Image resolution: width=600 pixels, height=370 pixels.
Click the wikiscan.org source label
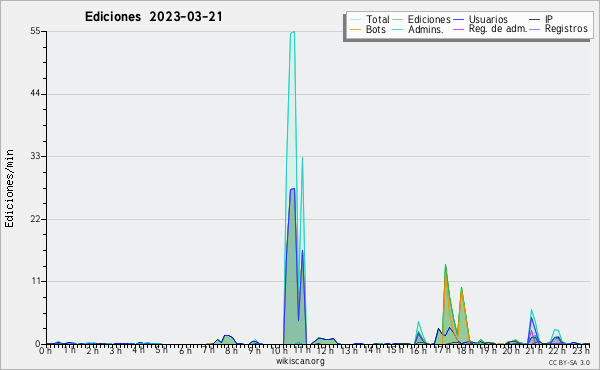point(300,361)
